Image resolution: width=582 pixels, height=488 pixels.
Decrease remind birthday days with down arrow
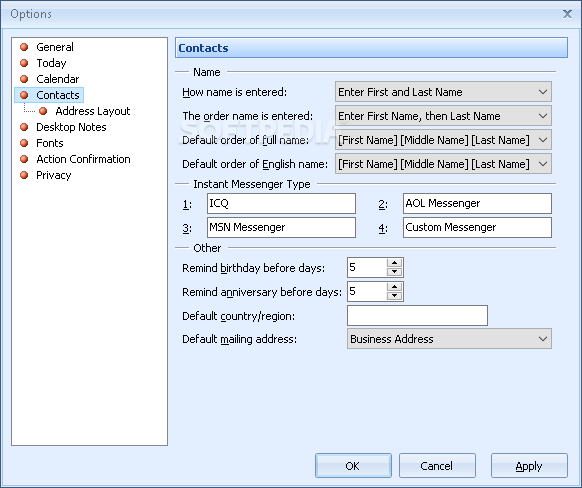click(x=394, y=272)
